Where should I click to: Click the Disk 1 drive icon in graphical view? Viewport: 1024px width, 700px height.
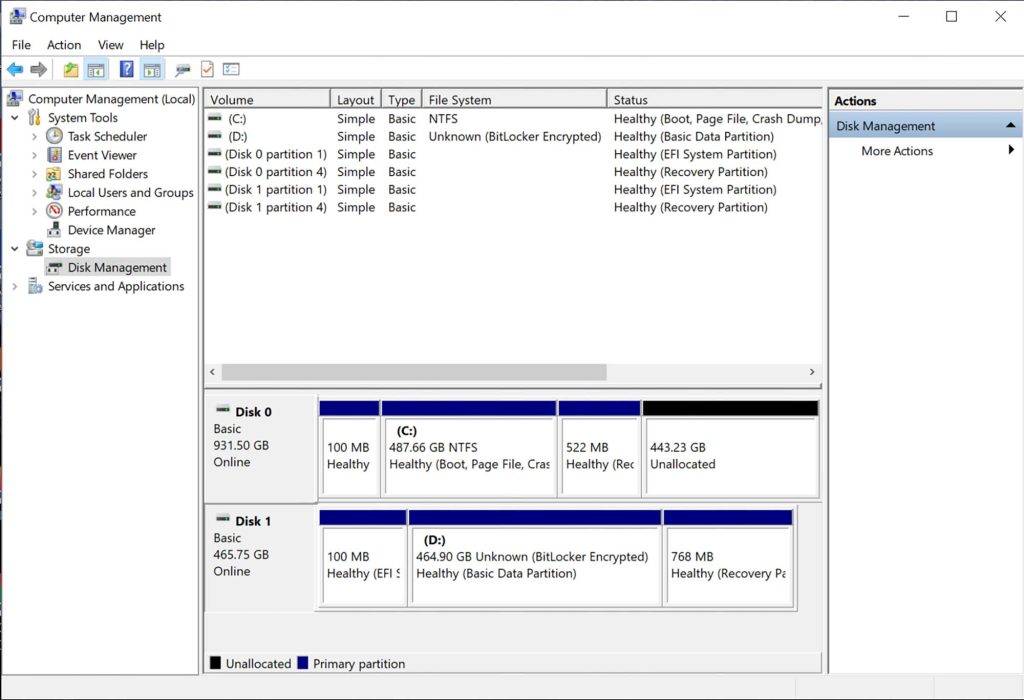click(223, 519)
